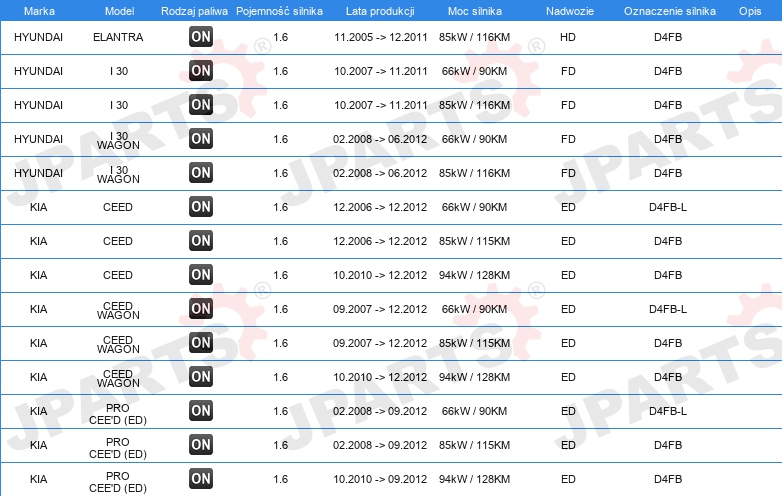Screen dimensions: 782x496
Task: Click the ON icon for PRO CEE'D (ED) 94kW/128KM
Action: (201, 479)
